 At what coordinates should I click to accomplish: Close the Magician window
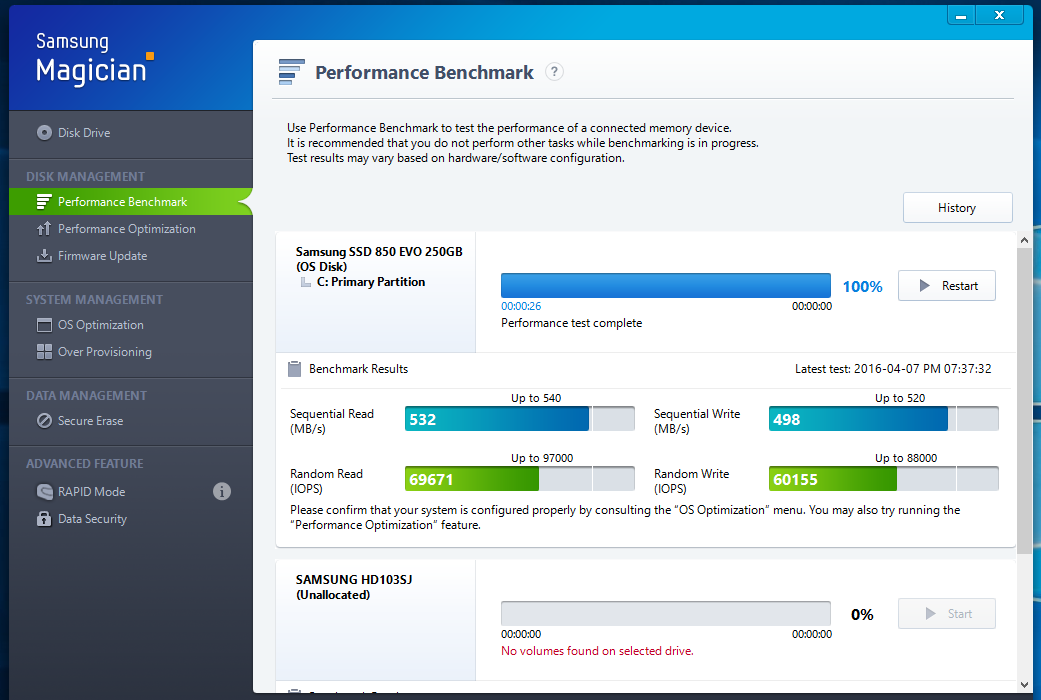(x=999, y=15)
